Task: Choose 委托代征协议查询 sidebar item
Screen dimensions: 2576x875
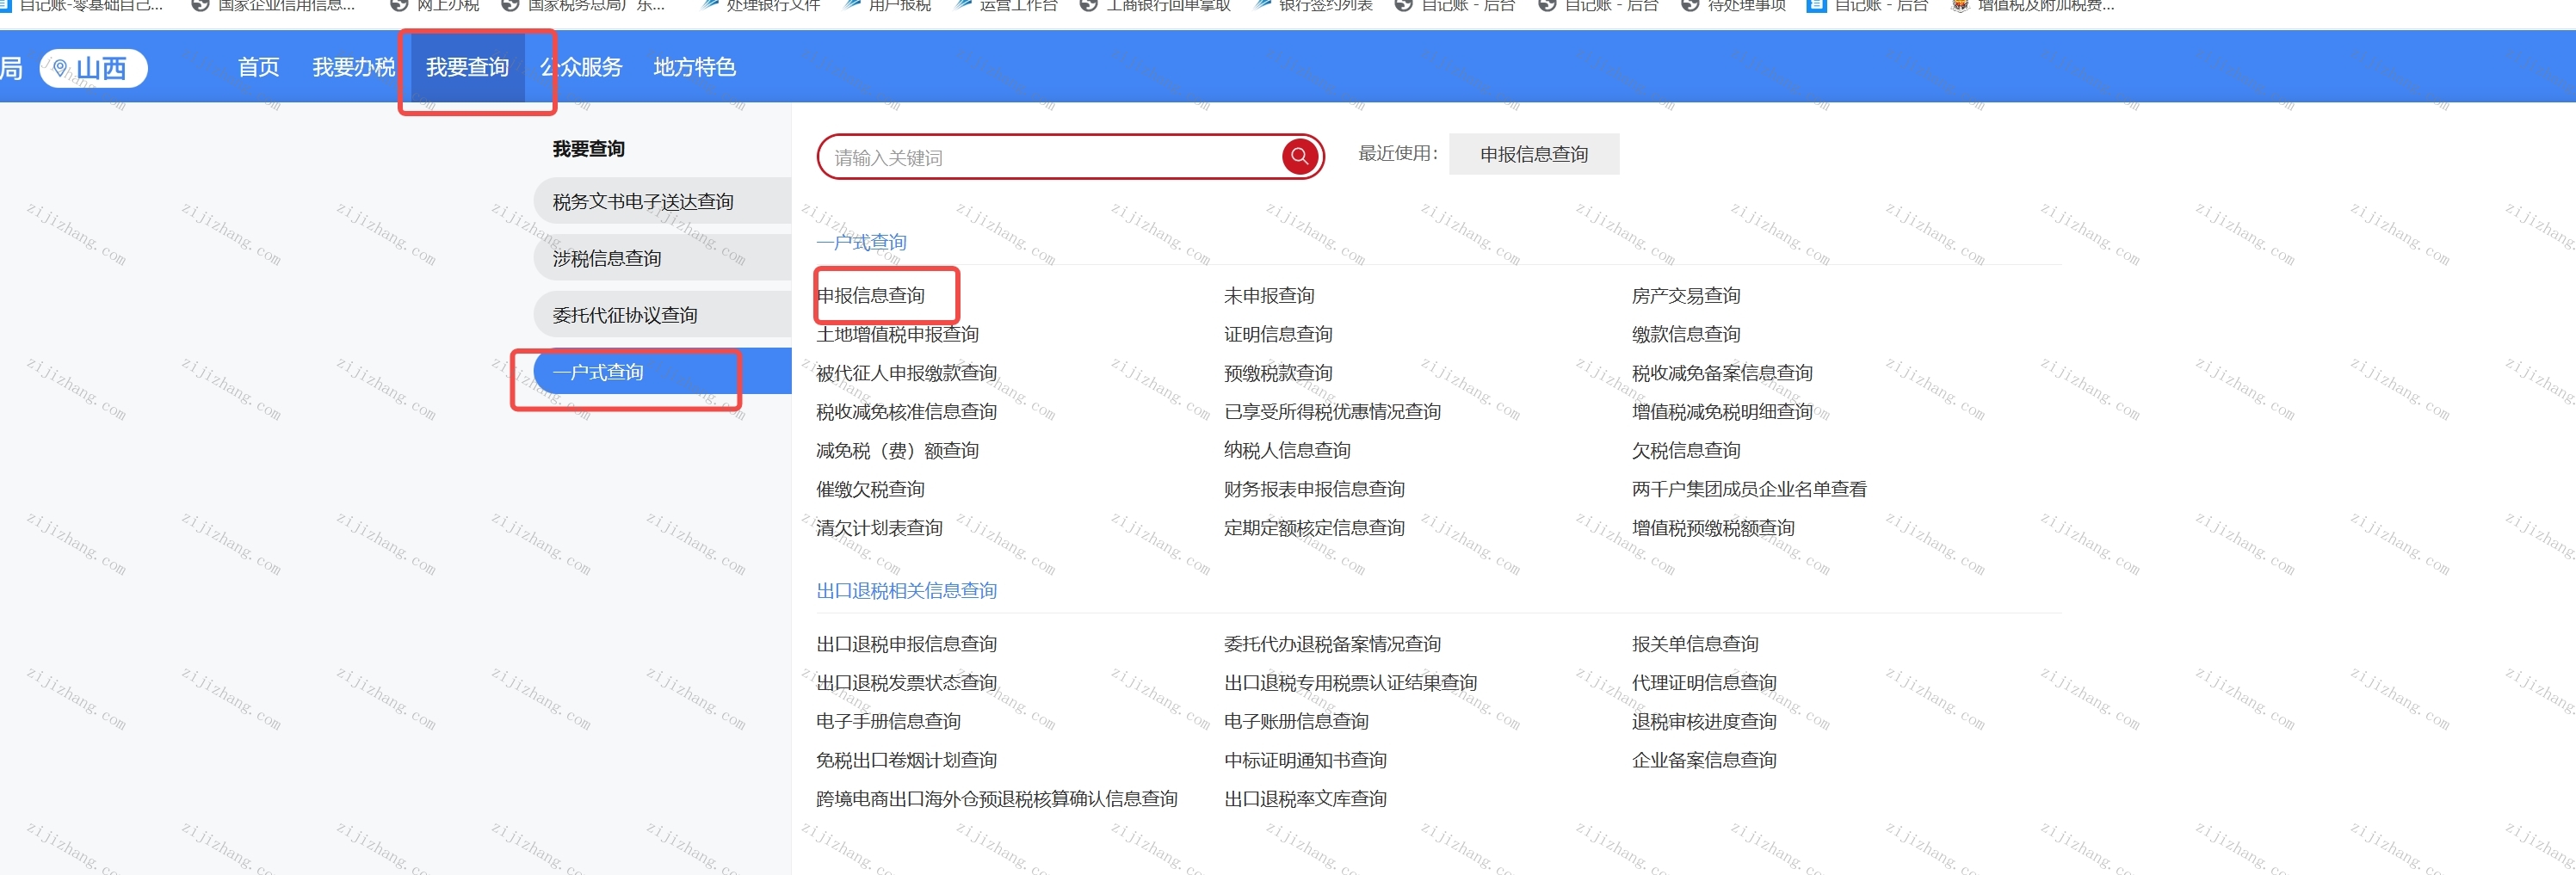Action: coord(625,315)
